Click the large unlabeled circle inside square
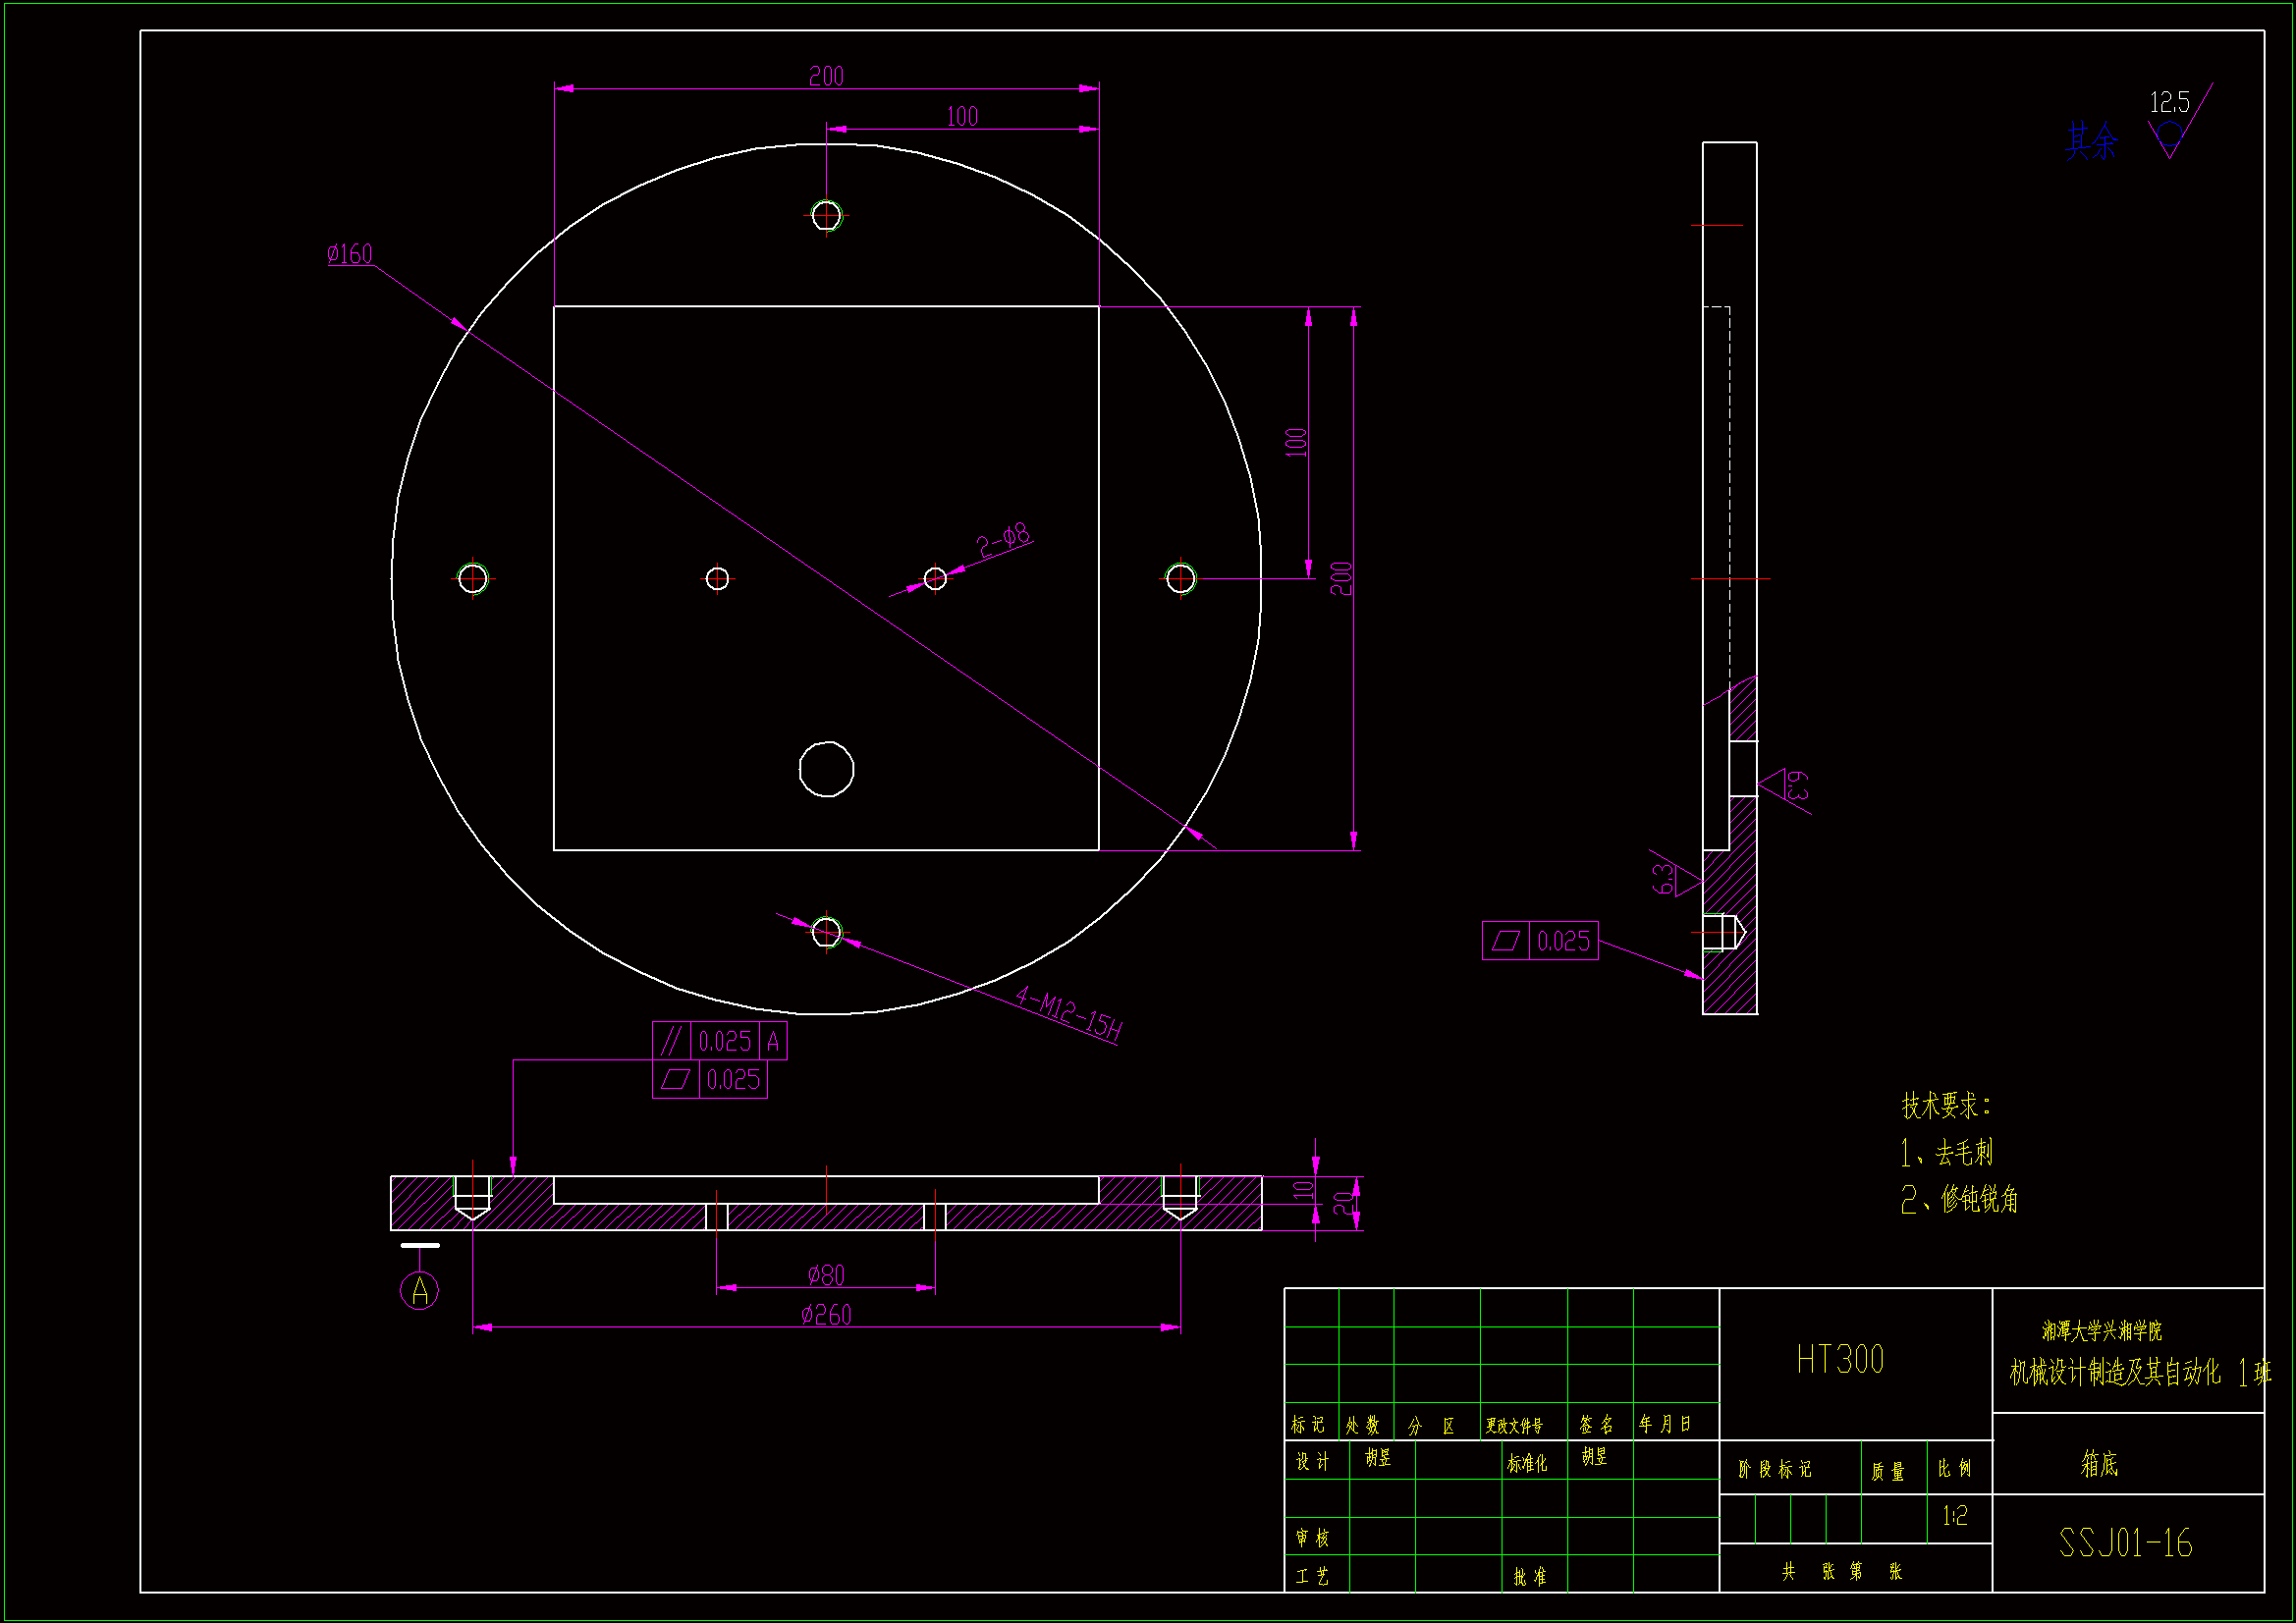The width and height of the screenshot is (2296, 1623). coord(826,769)
